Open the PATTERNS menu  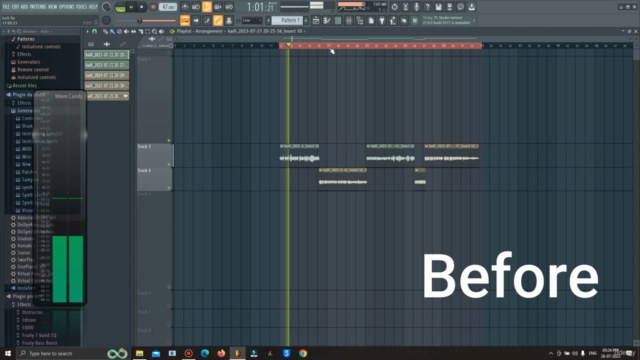[38, 7]
